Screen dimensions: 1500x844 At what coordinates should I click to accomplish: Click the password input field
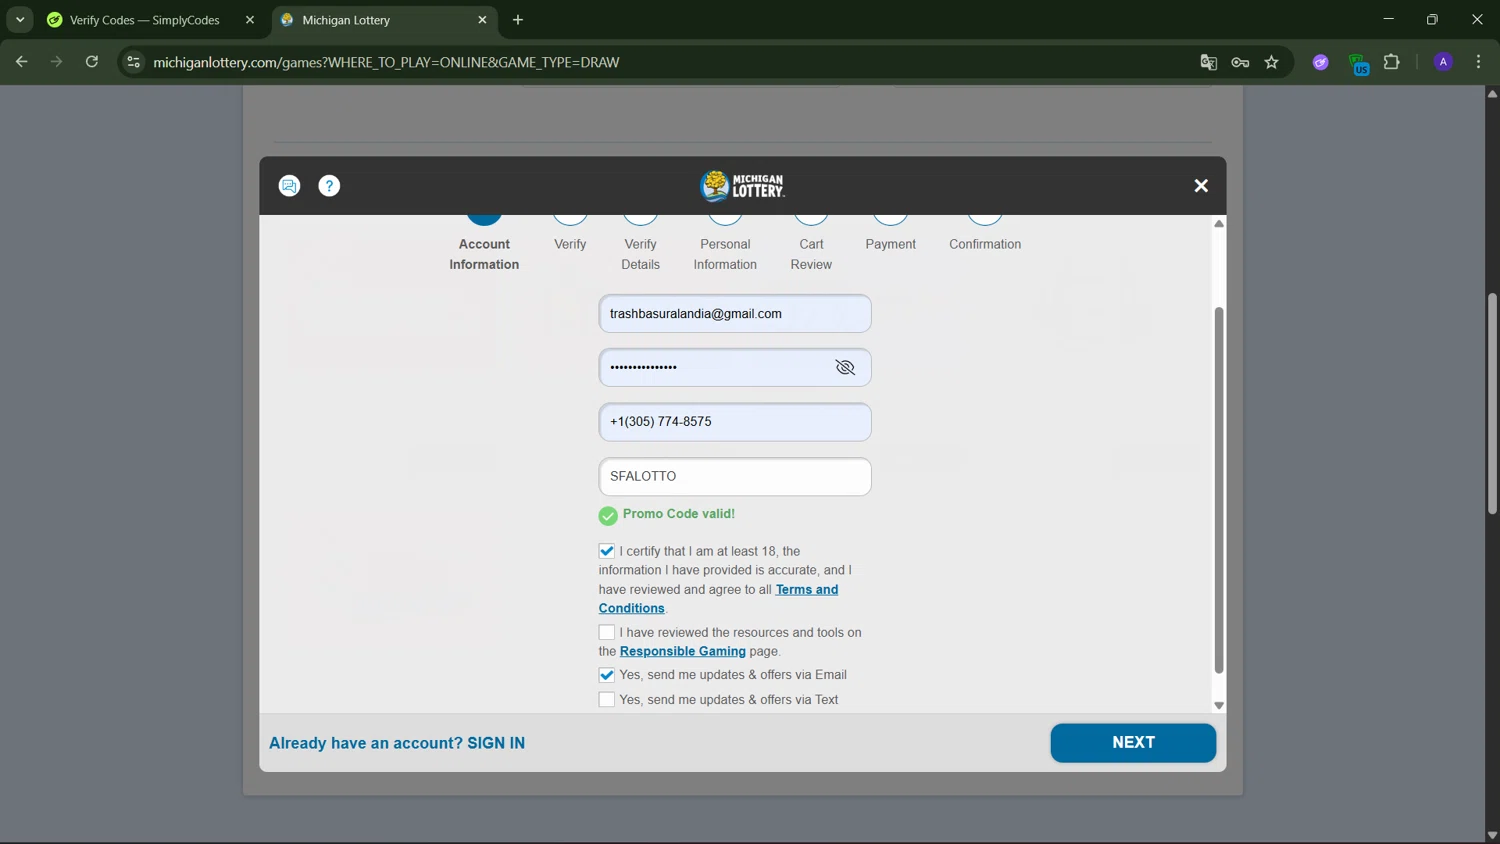[735, 368]
